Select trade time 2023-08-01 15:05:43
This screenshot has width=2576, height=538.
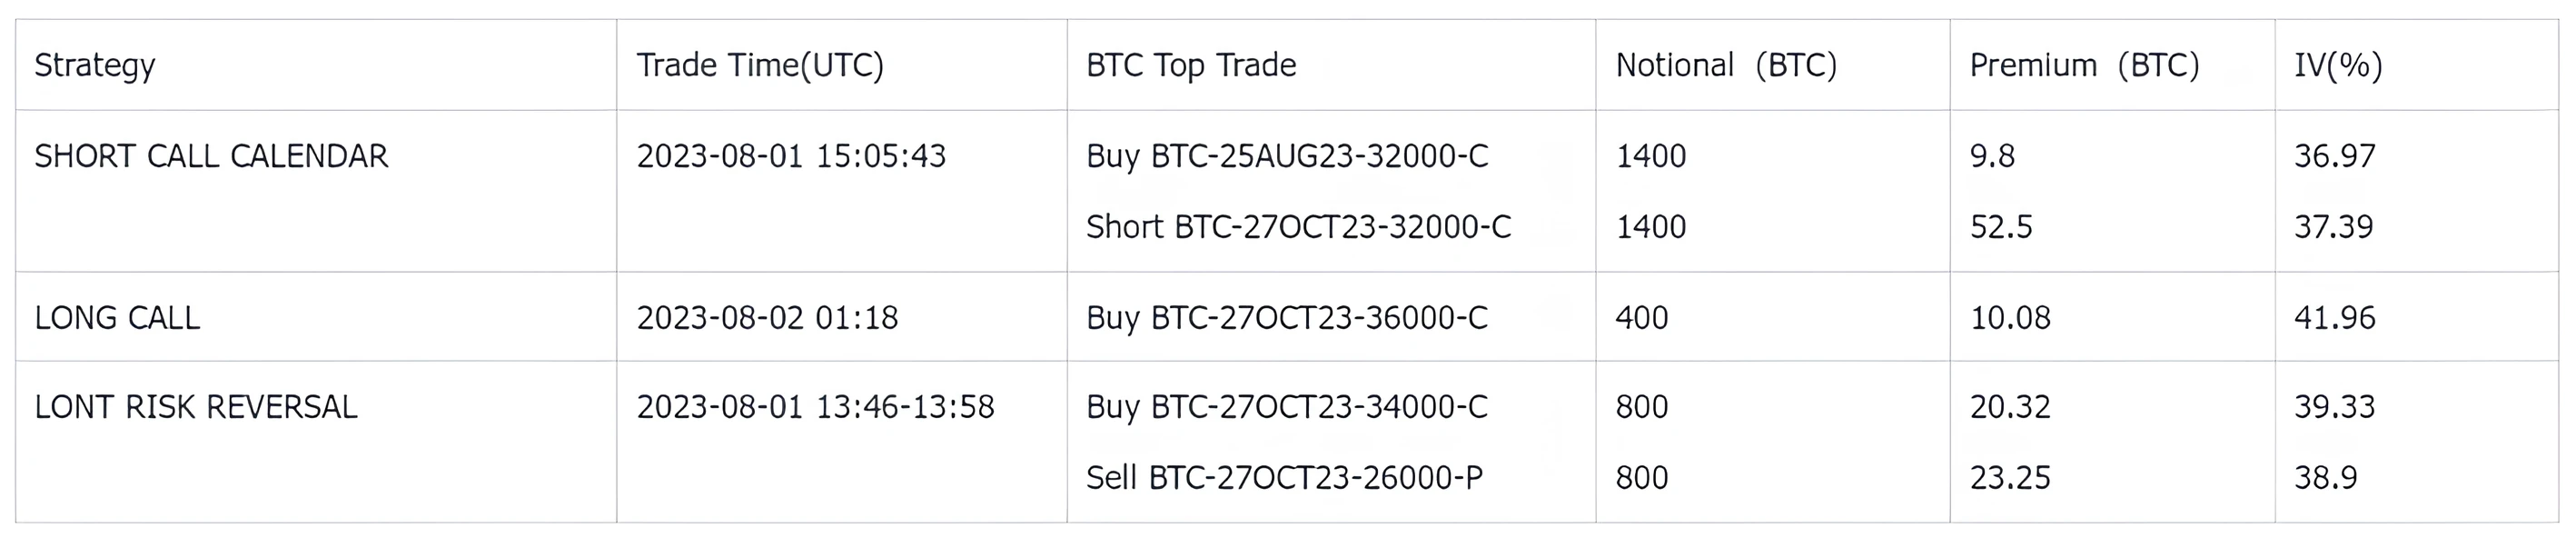coord(791,156)
